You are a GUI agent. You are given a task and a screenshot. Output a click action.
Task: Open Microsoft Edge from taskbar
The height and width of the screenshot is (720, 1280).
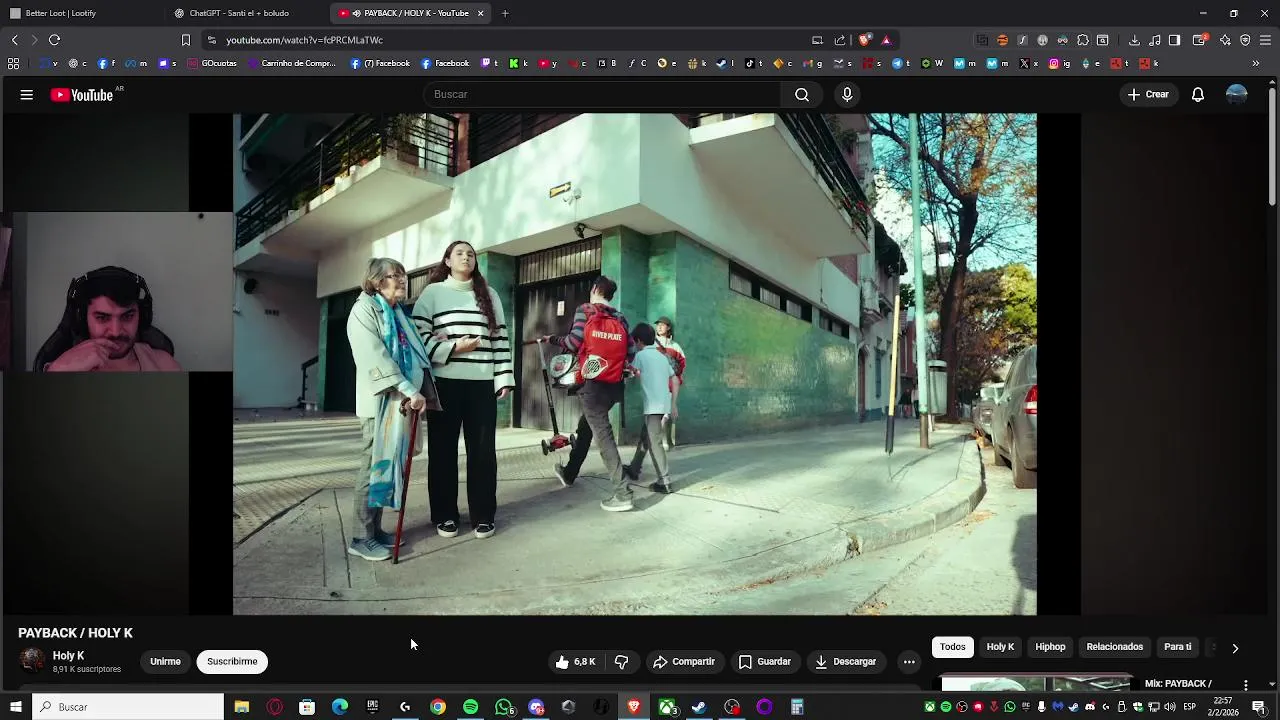click(x=340, y=707)
